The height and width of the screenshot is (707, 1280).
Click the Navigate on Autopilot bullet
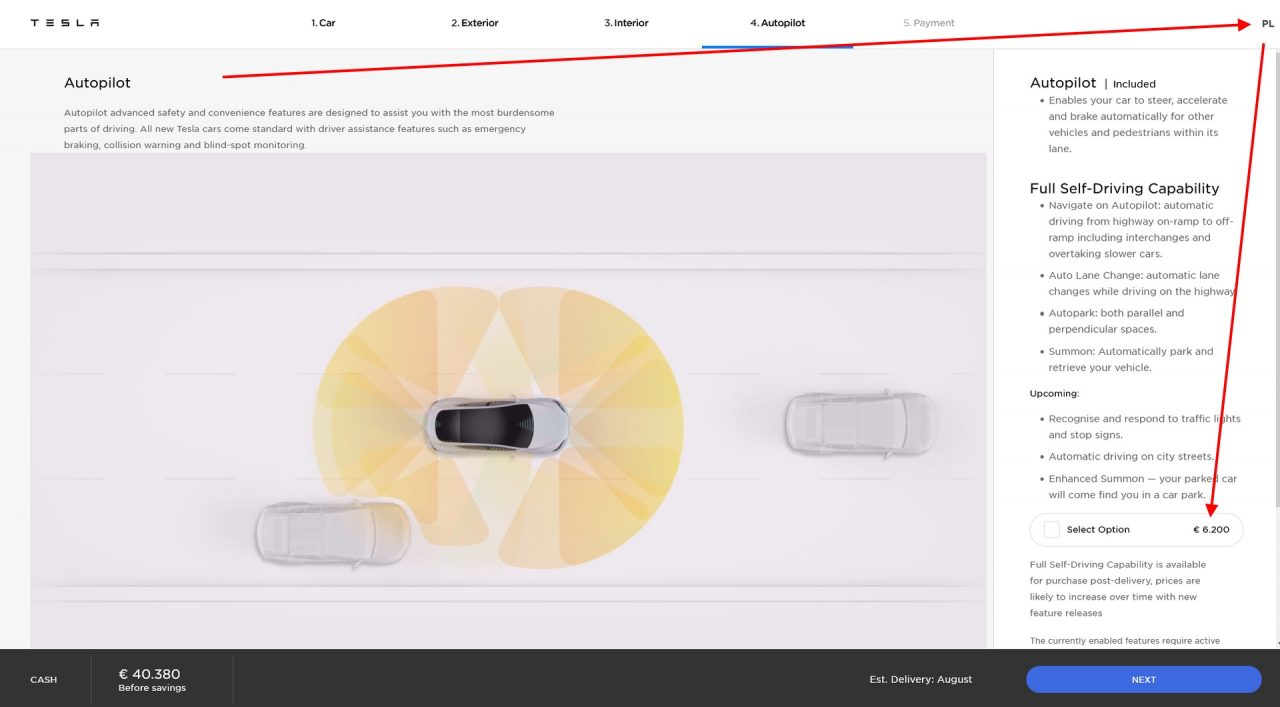(x=1141, y=229)
